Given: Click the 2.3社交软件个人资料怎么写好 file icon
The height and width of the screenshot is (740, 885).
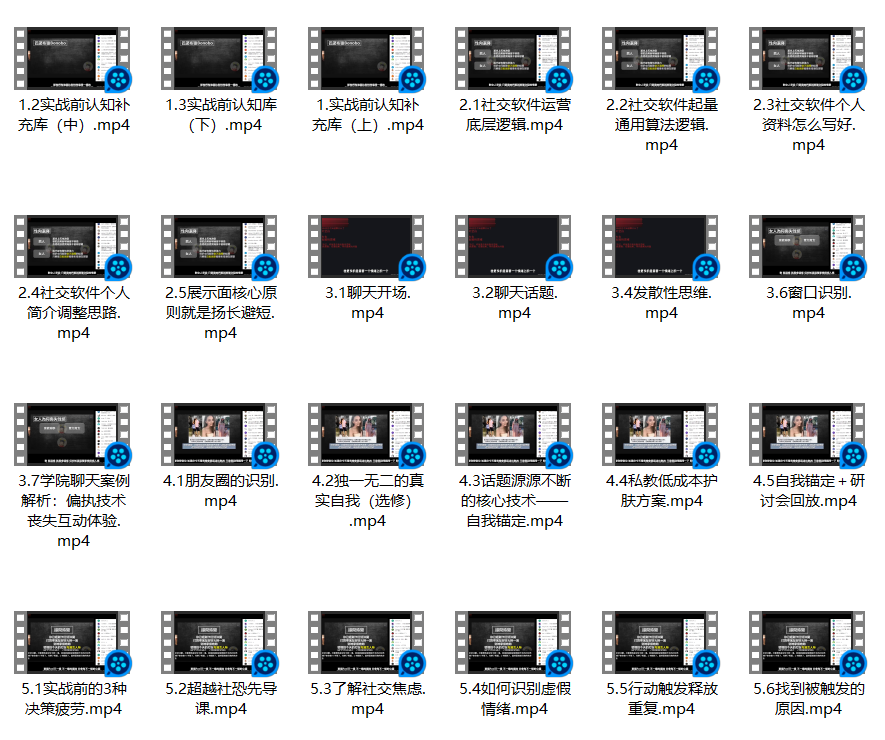Looking at the screenshot, I should click(x=808, y=58).
